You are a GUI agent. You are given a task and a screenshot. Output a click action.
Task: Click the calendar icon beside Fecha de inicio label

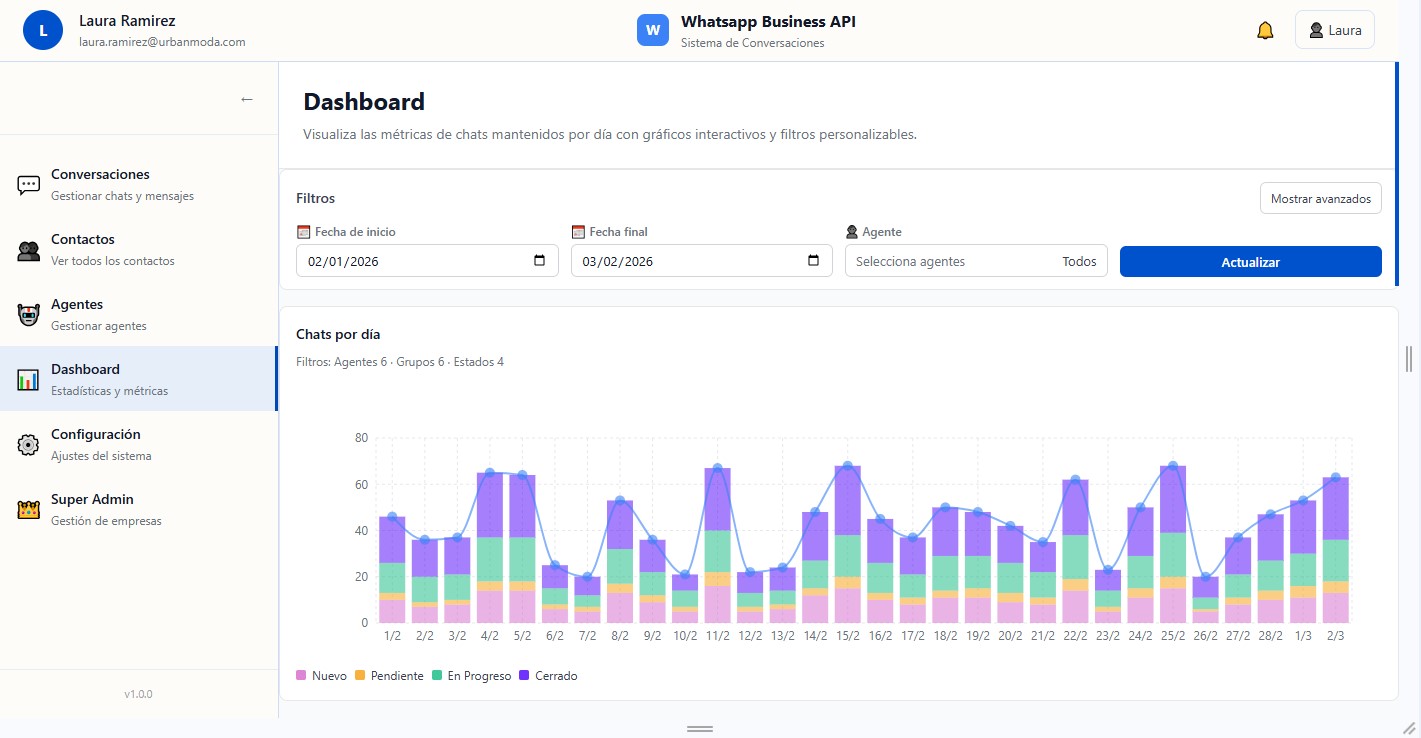click(304, 232)
